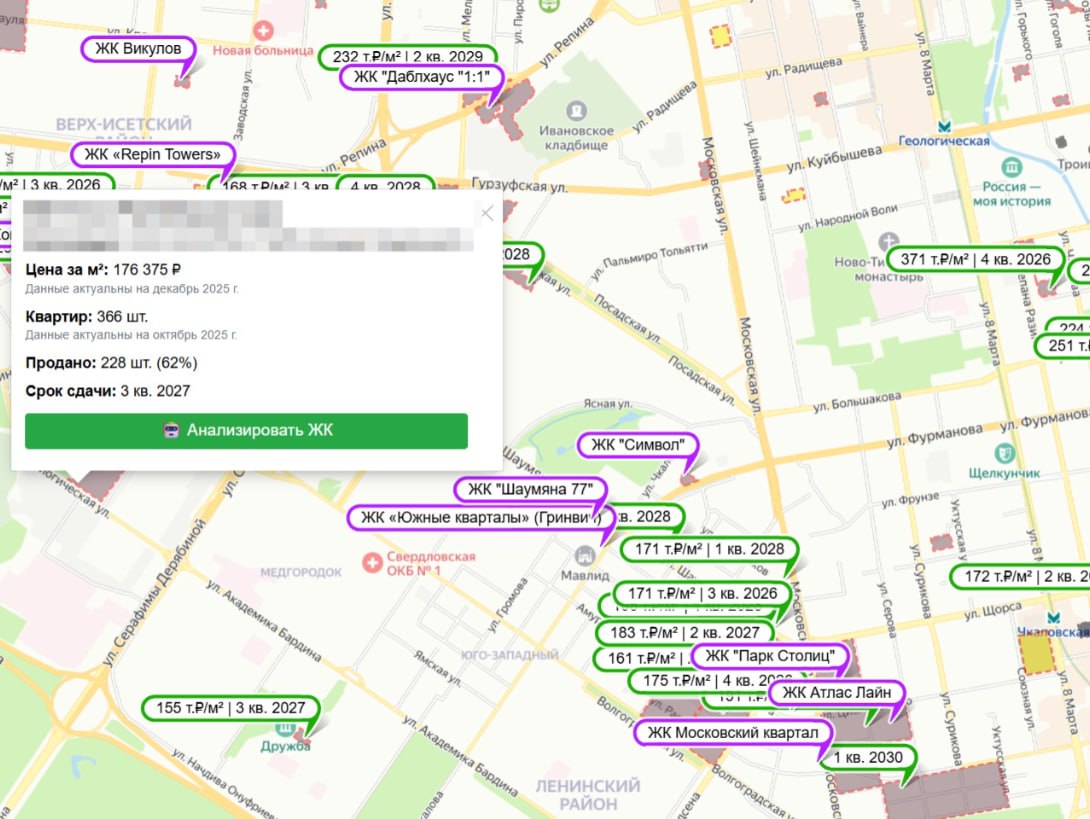Open the ЖК "Даблхаус 1:1" marker
Image resolution: width=1090 pixels, height=819 pixels.
click(x=420, y=78)
